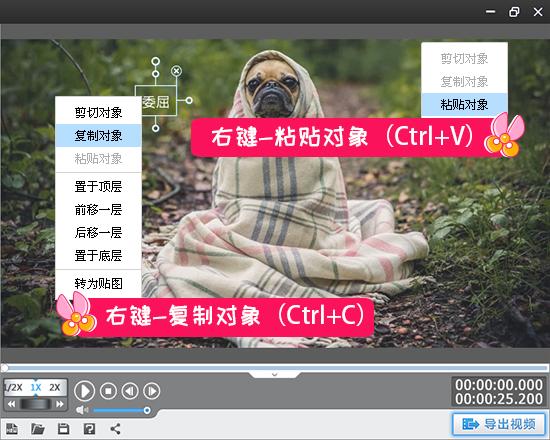
Task: Click the rewind double-arrow speed button
Action: point(12,404)
